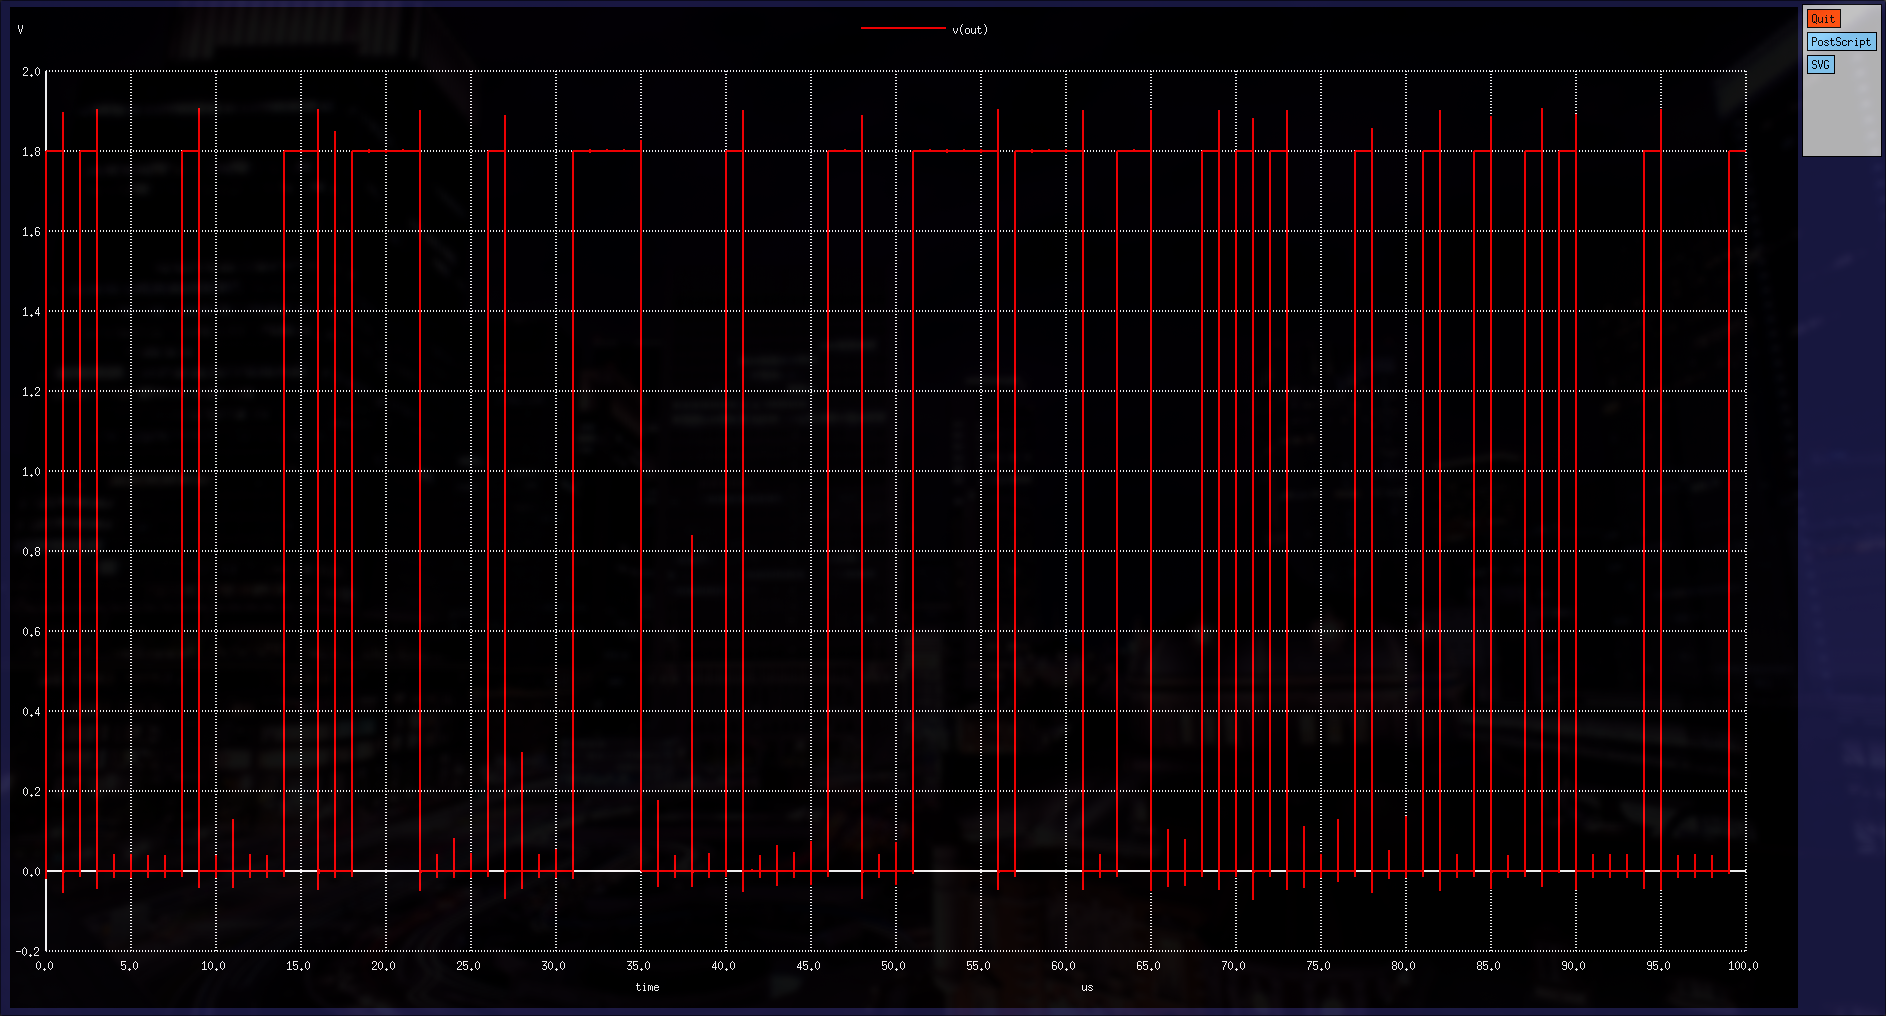Click the 1.0 y-axis tick value

point(31,472)
